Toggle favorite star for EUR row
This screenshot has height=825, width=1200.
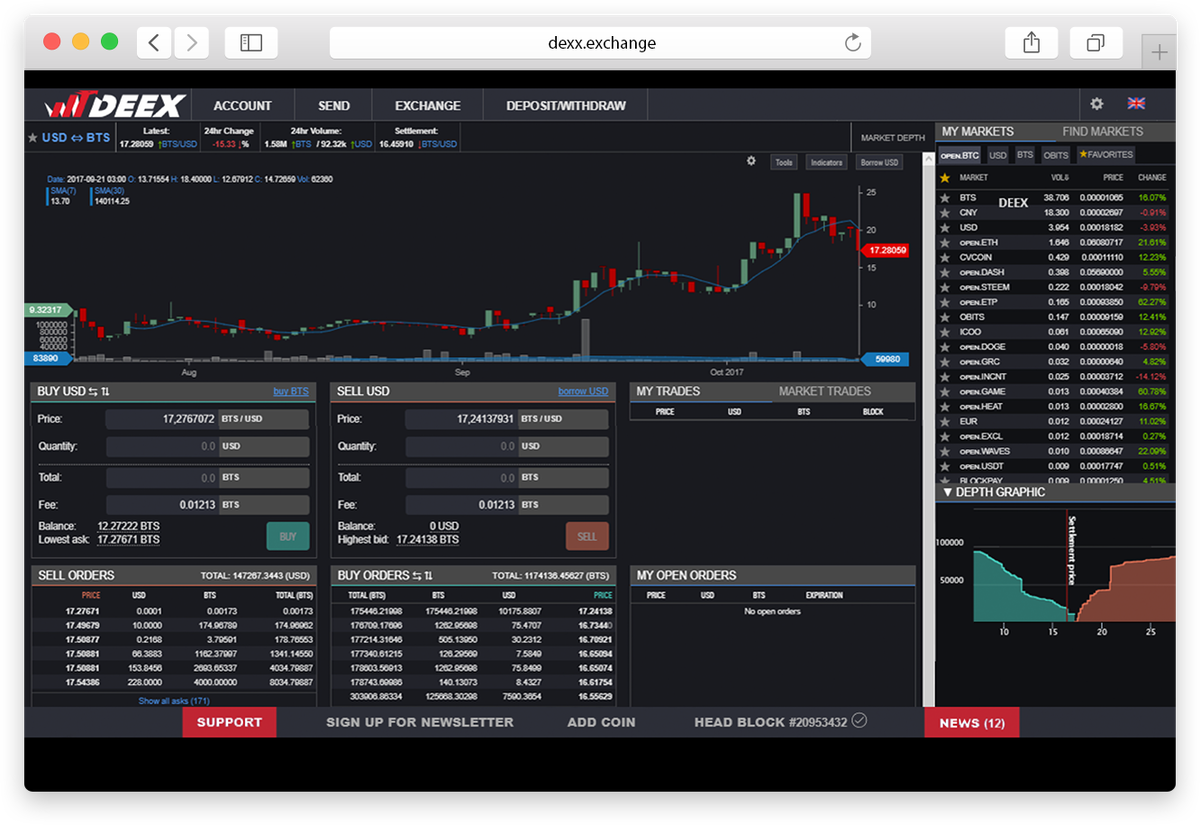pyautogui.click(x=944, y=421)
